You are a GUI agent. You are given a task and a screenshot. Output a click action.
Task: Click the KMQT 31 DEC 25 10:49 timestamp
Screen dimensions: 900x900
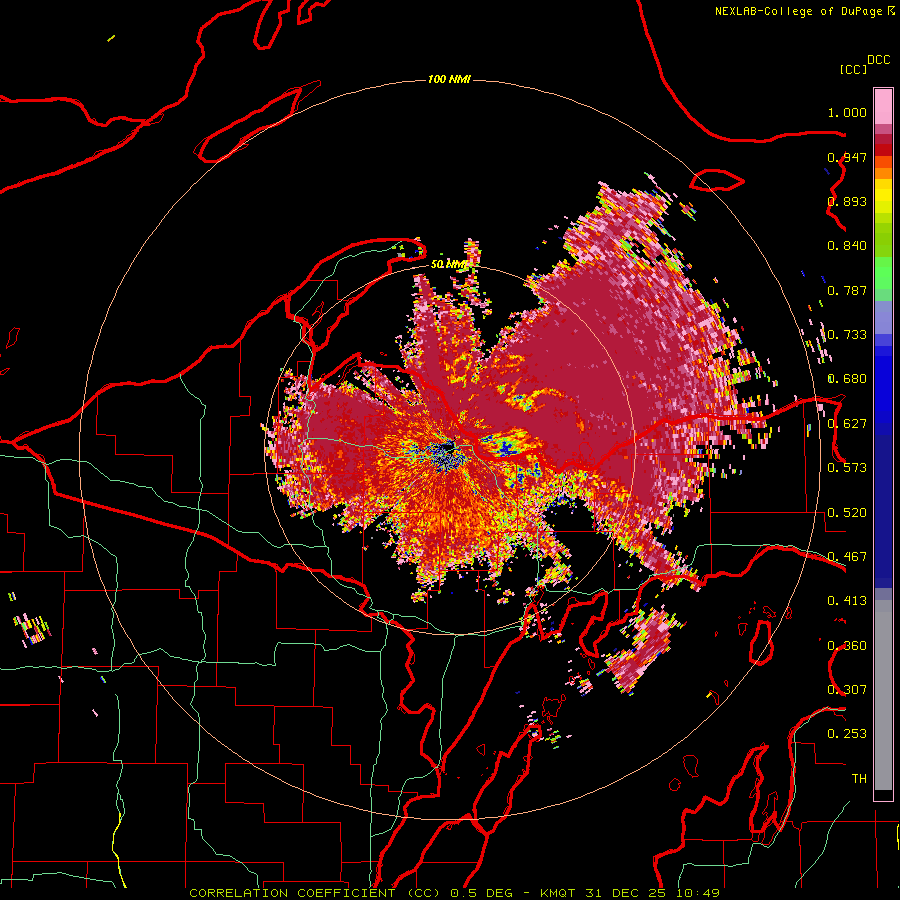[x=630, y=893]
